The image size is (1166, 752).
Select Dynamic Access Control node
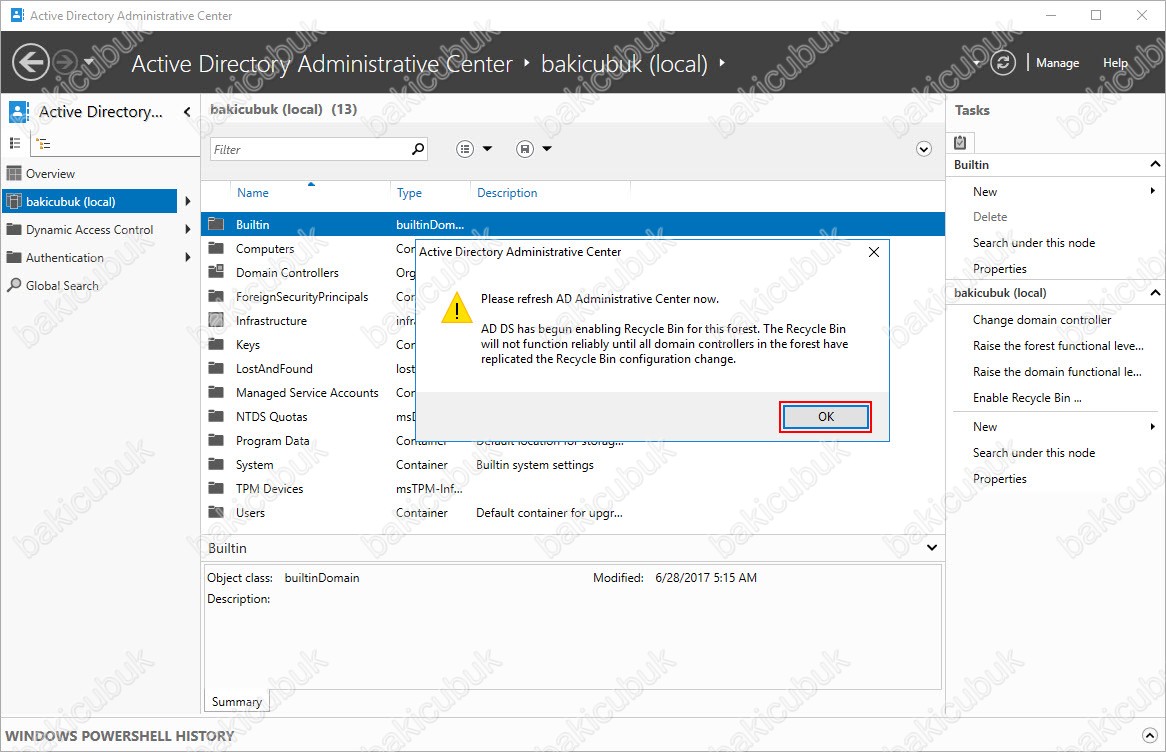click(x=90, y=230)
